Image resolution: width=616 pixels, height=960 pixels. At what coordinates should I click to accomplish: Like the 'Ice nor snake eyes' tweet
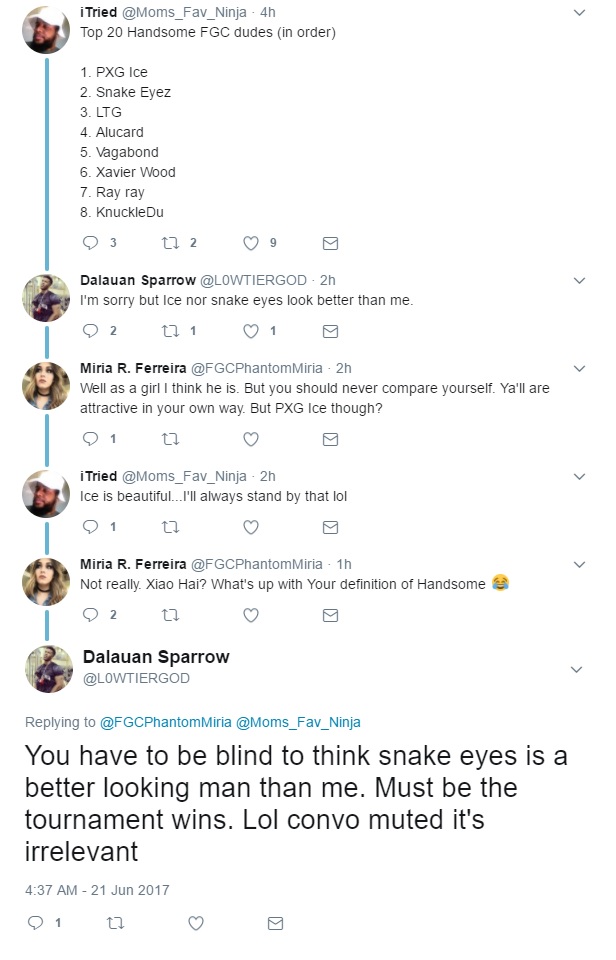click(x=251, y=331)
